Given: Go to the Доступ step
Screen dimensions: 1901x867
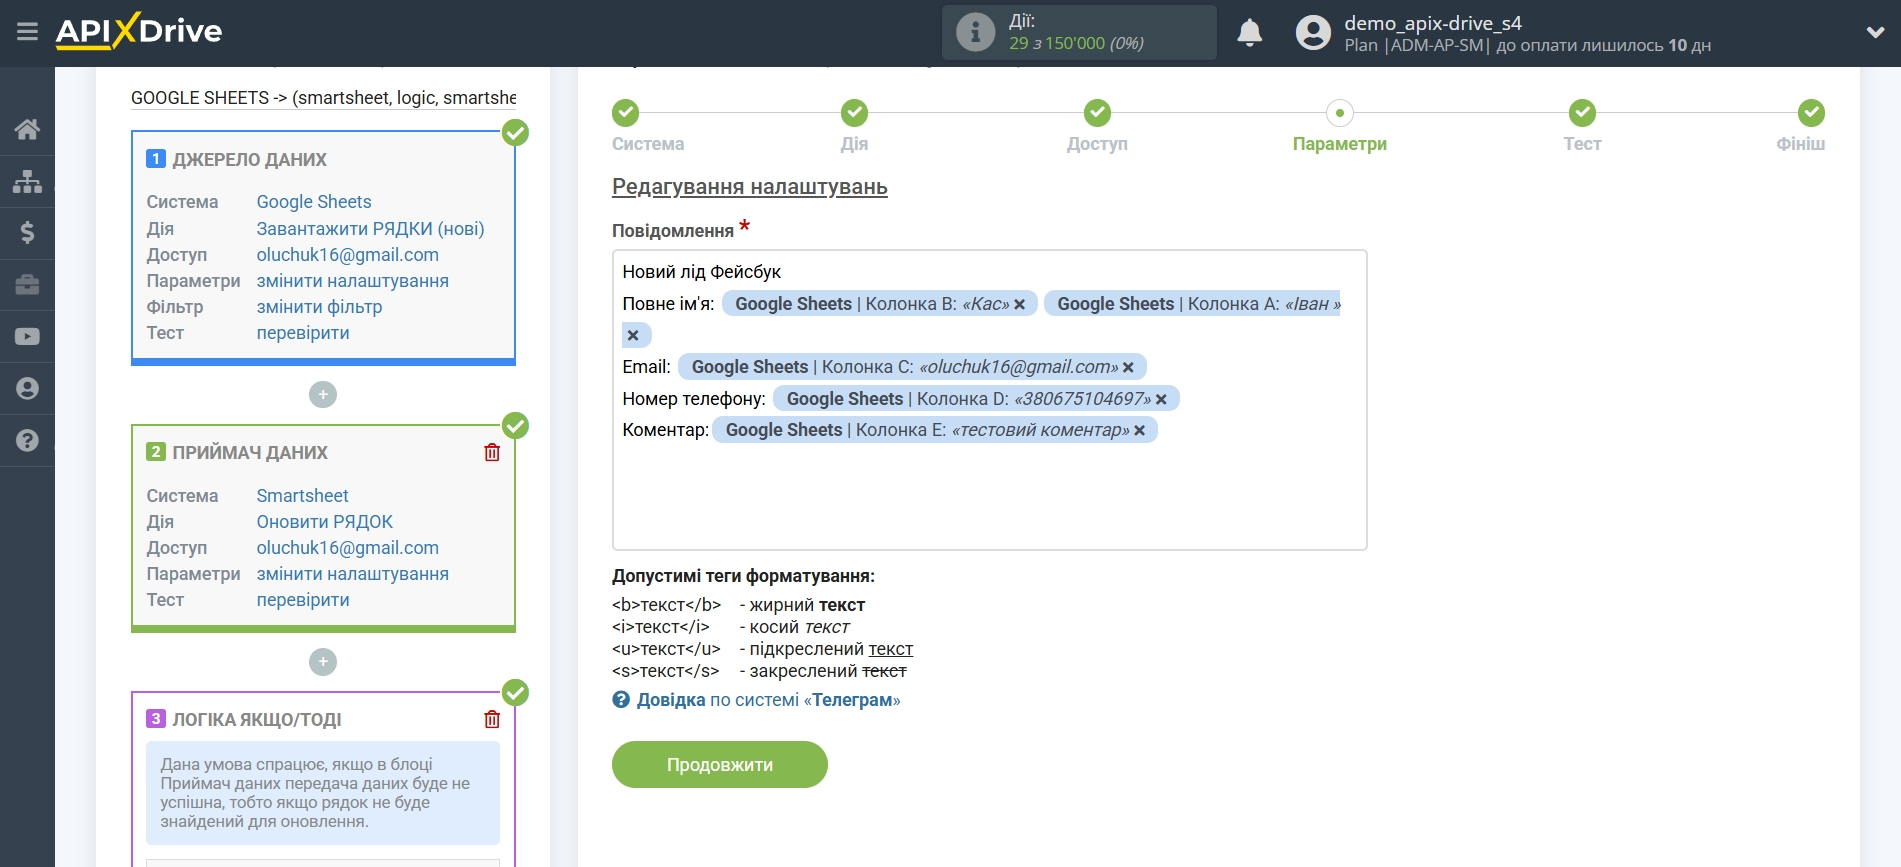Looking at the screenshot, I should [1097, 113].
